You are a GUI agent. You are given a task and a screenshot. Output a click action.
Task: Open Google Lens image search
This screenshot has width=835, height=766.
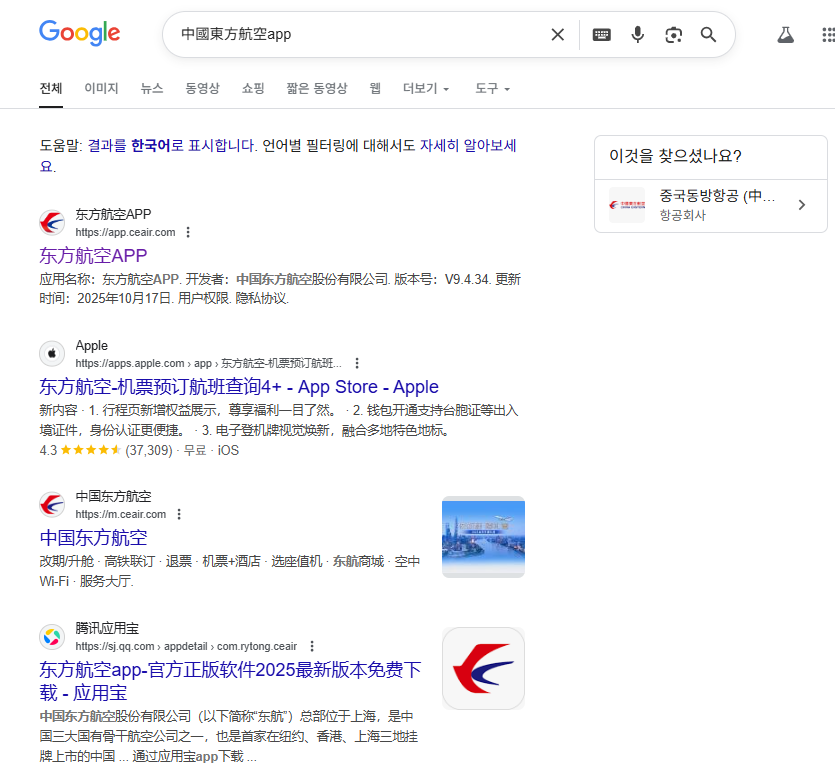click(x=673, y=35)
